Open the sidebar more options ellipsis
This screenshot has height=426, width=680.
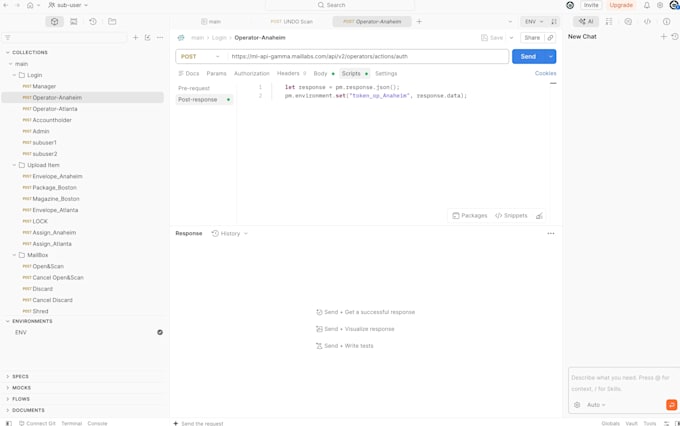(x=160, y=38)
